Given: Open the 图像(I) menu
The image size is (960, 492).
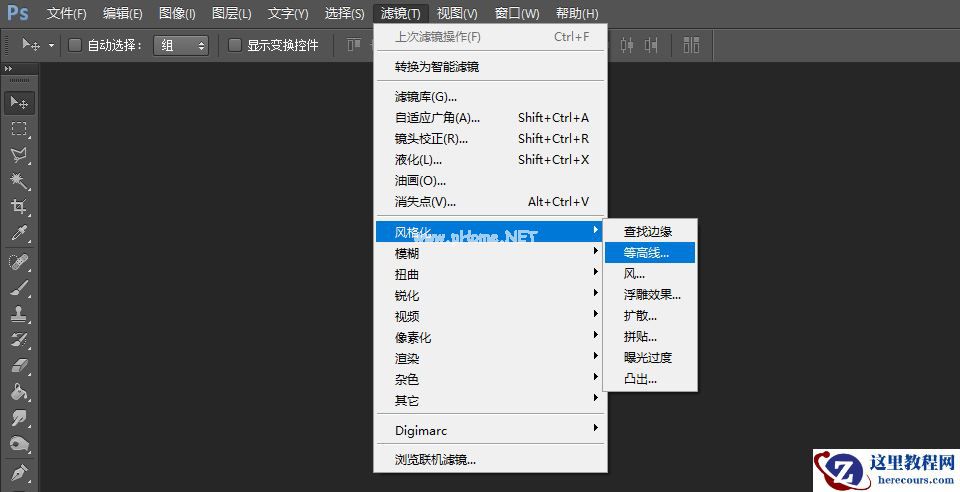Looking at the screenshot, I should pyautogui.click(x=177, y=13).
